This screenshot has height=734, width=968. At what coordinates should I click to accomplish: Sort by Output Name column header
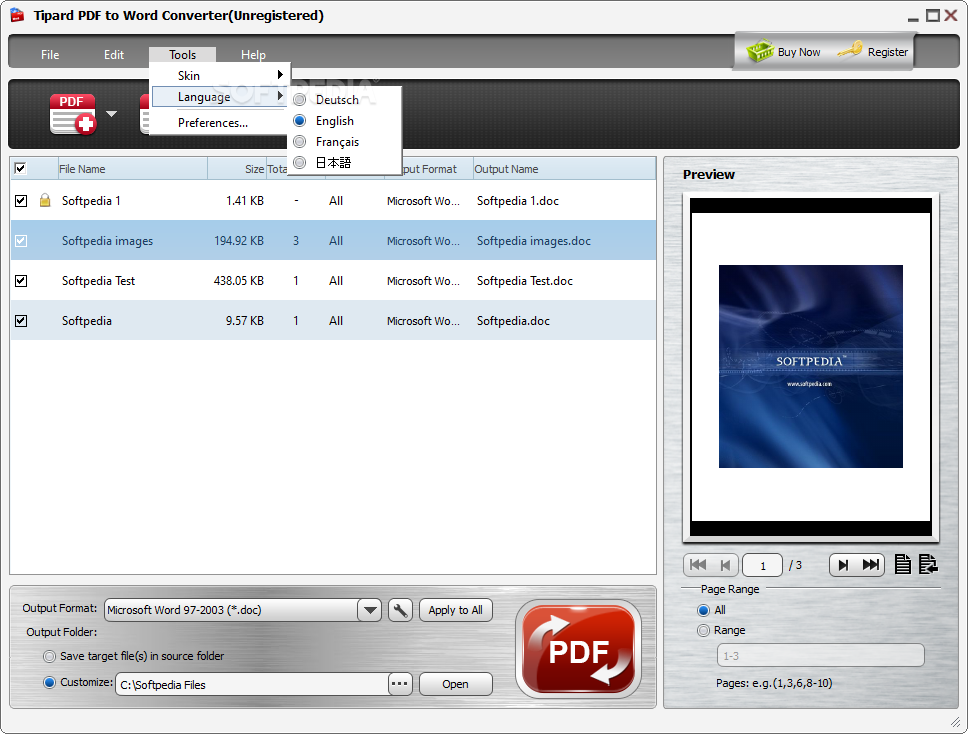(564, 169)
